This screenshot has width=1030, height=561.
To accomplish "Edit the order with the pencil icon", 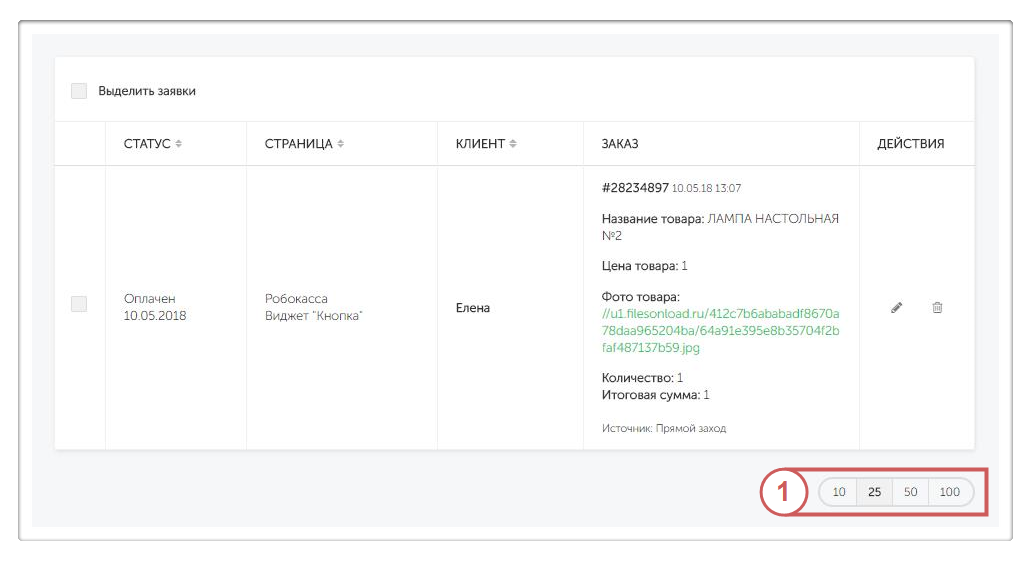I will tap(897, 308).
